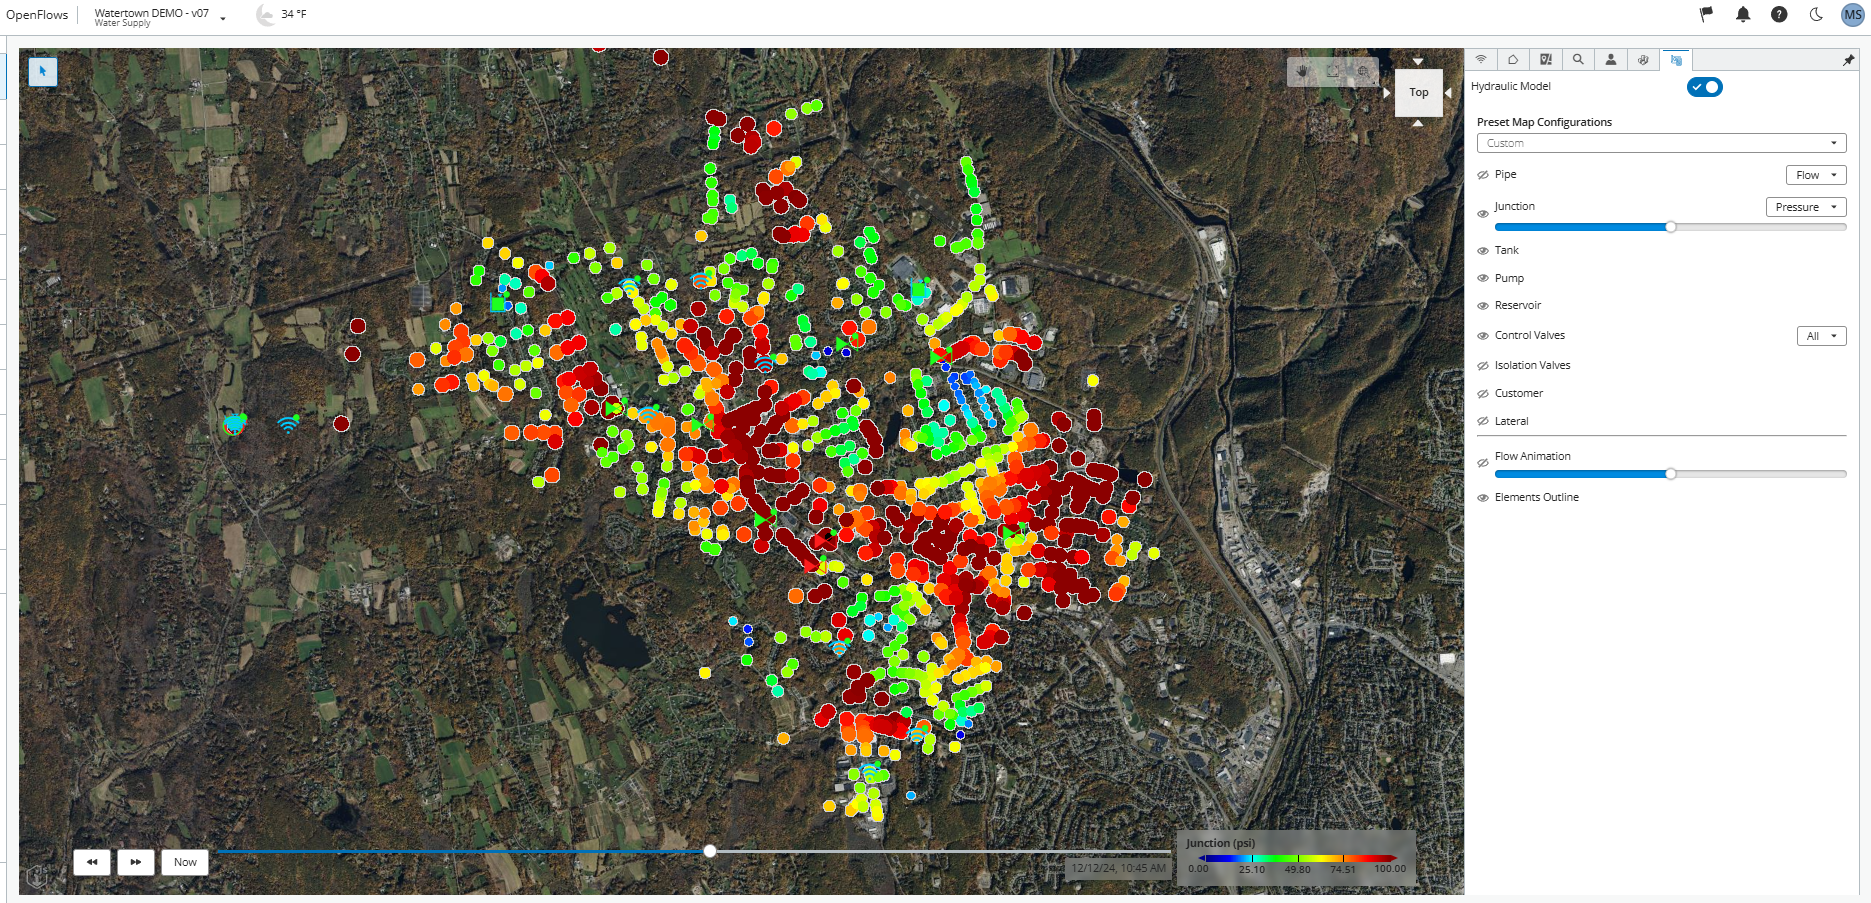Screen dimensions: 1871x903
Task: Adjust the Flow Animation speed slider handle
Action: (1670, 474)
